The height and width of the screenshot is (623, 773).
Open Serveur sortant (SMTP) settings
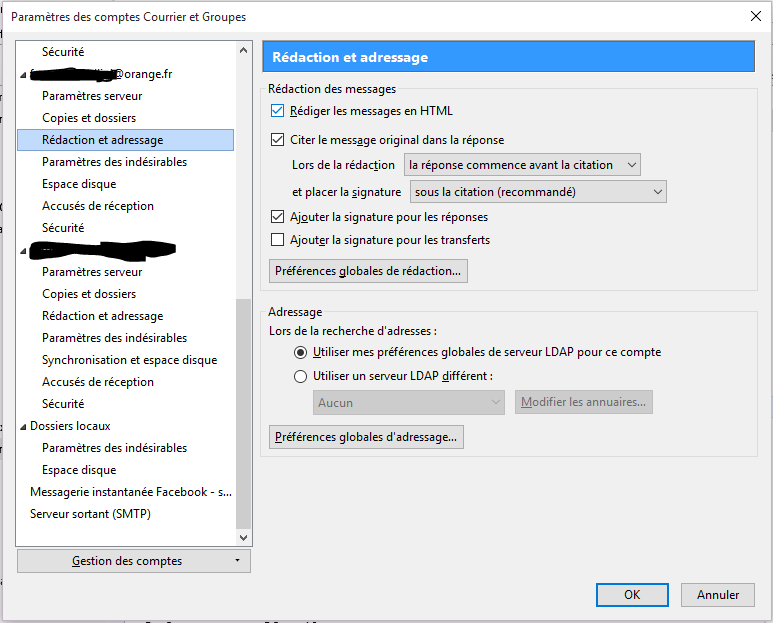tap(90, 514)
